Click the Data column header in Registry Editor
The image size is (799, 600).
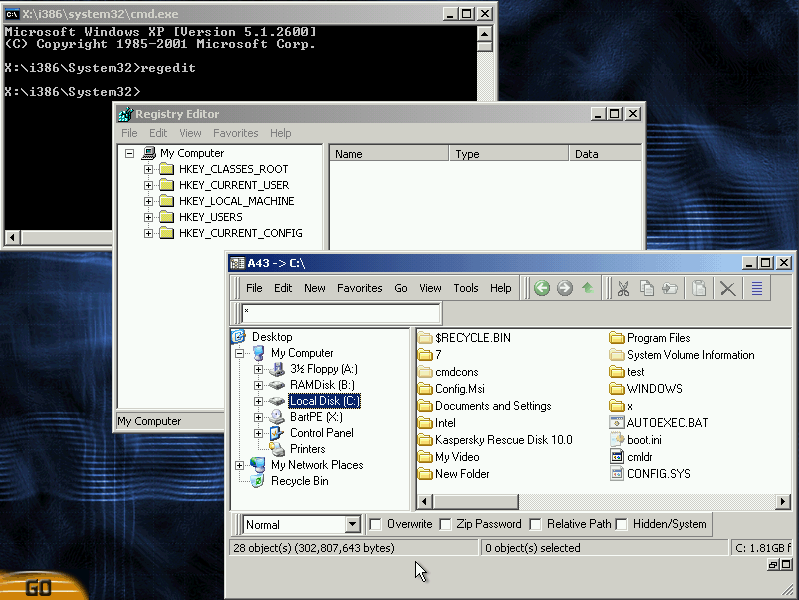tap(605, 154)
